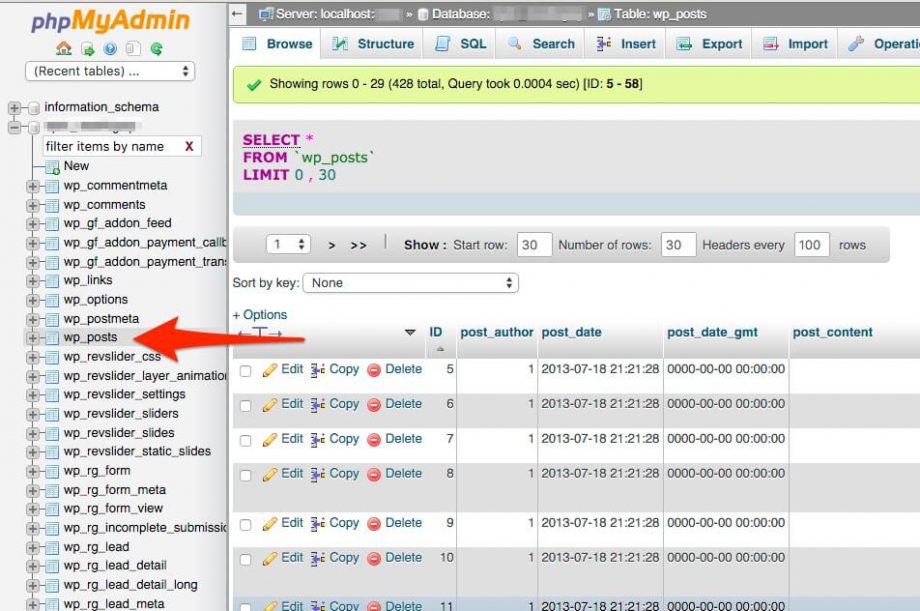Expand the information_schema database node

[x=14, y=108]
